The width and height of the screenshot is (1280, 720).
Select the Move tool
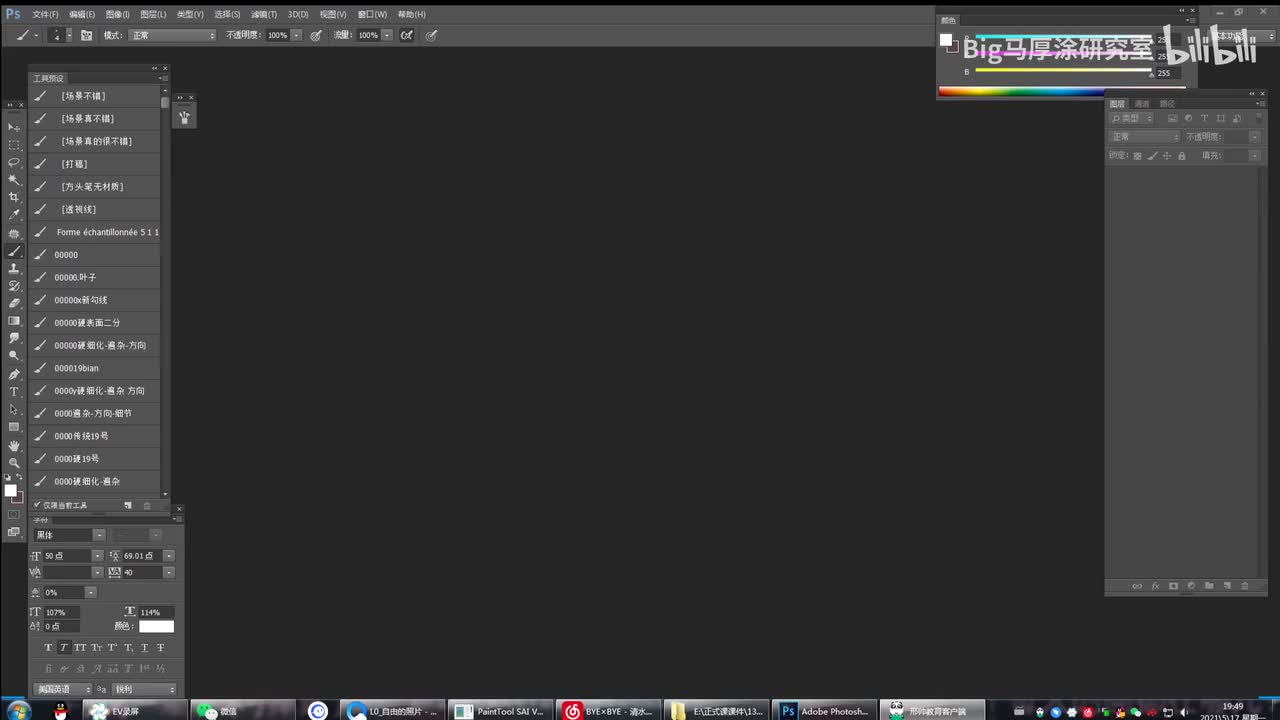click(14, 127)
